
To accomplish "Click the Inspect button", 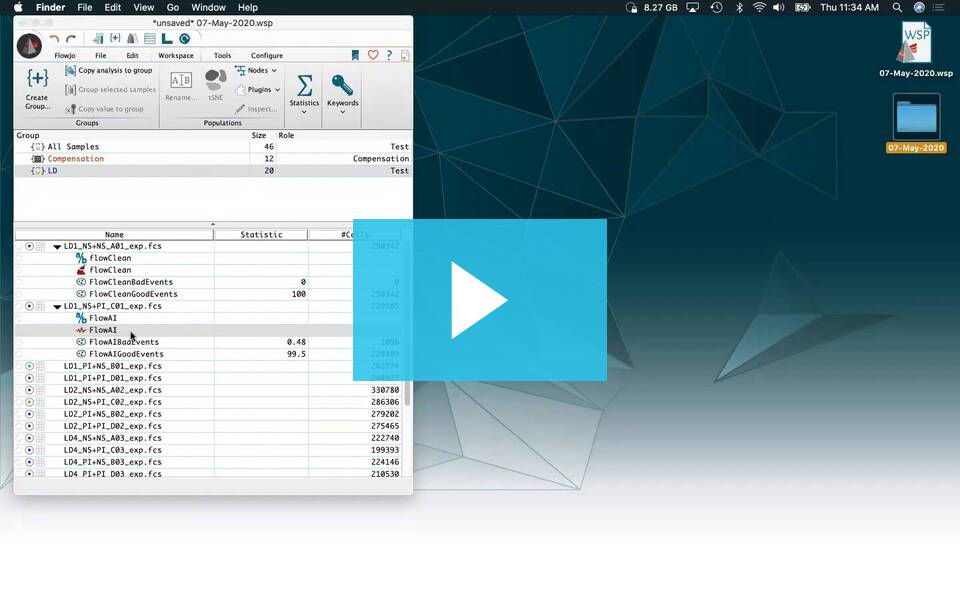I will point(256,109).
